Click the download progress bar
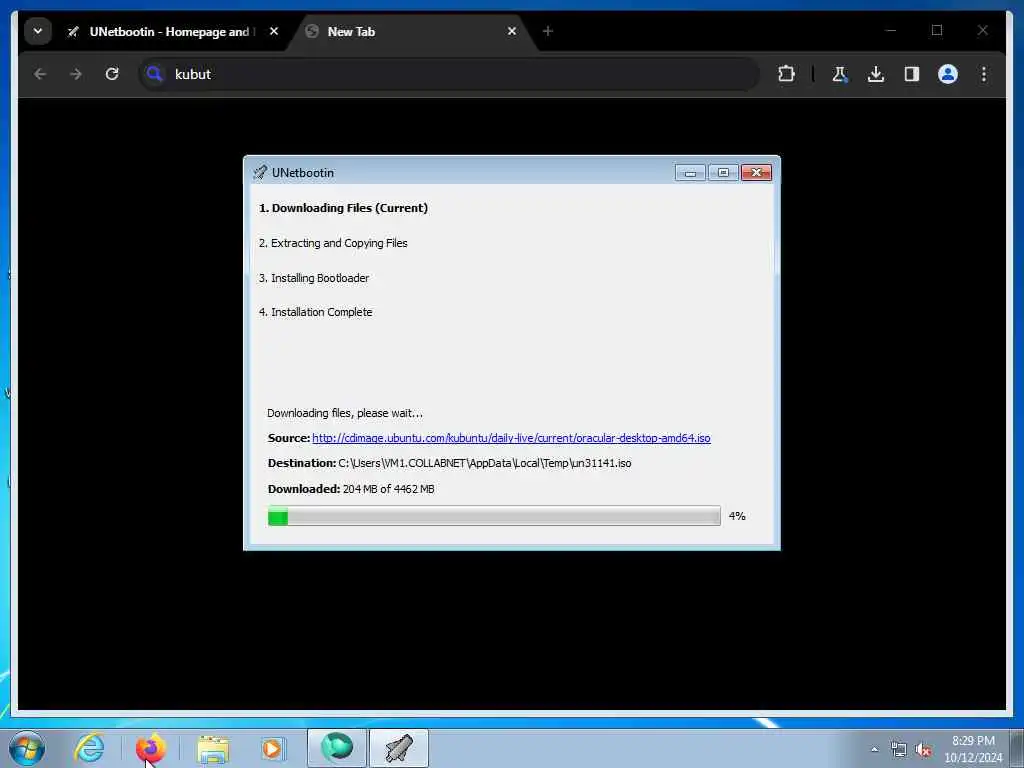The height and width of the screenshot is (768, 1024). 494,516
